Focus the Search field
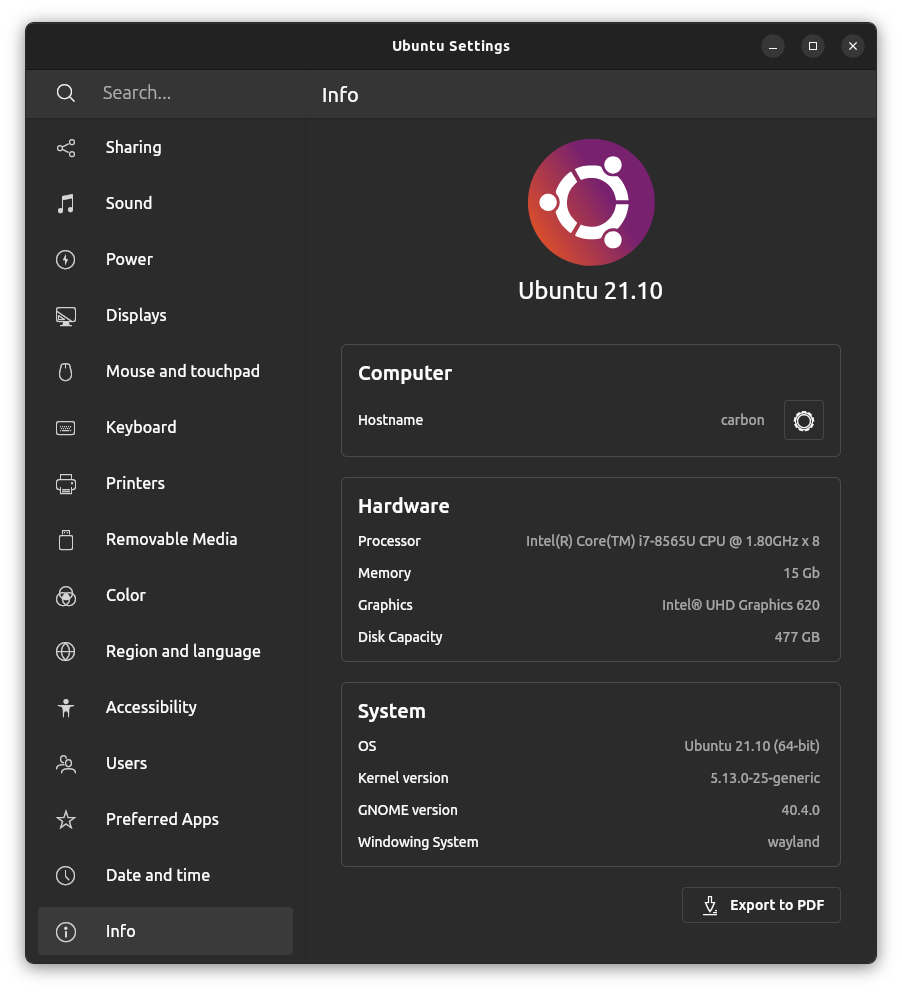Image resolution: width=902 pixels, height=992 pixels. (x=165, y=94)
